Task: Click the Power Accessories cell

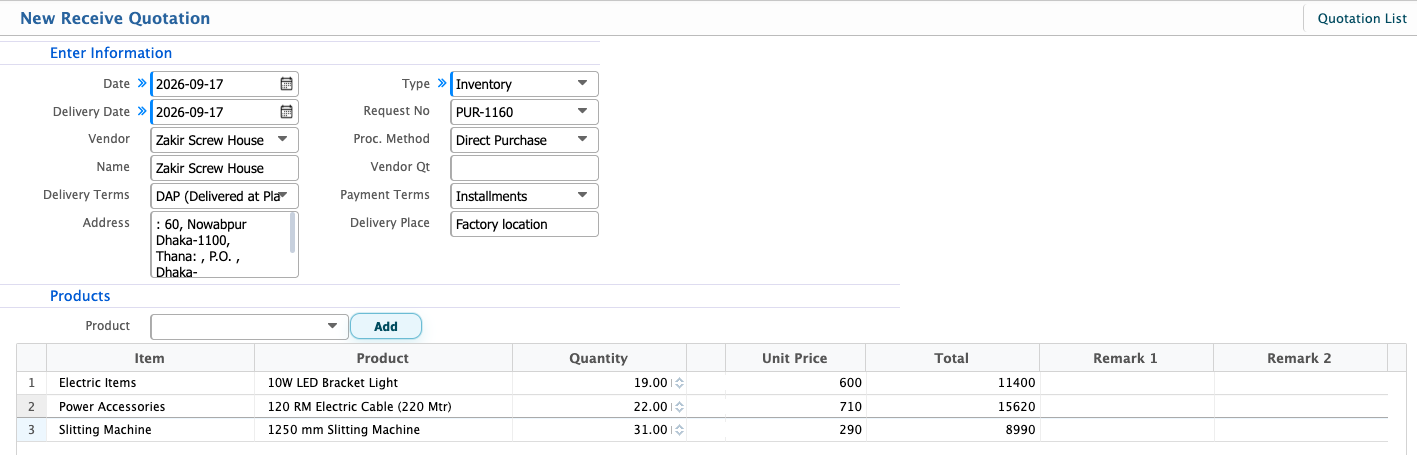Action: [x=150, y=407]
